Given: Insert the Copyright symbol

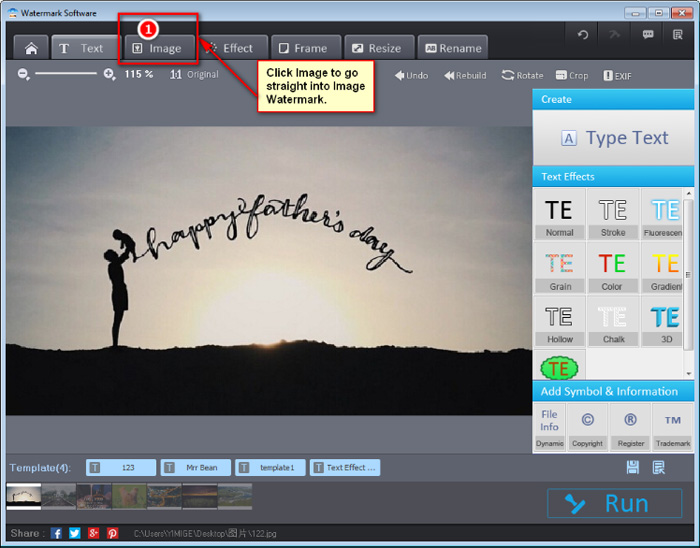Looking at the screenshot, I should pyautogui.click(x=588, y=428).
